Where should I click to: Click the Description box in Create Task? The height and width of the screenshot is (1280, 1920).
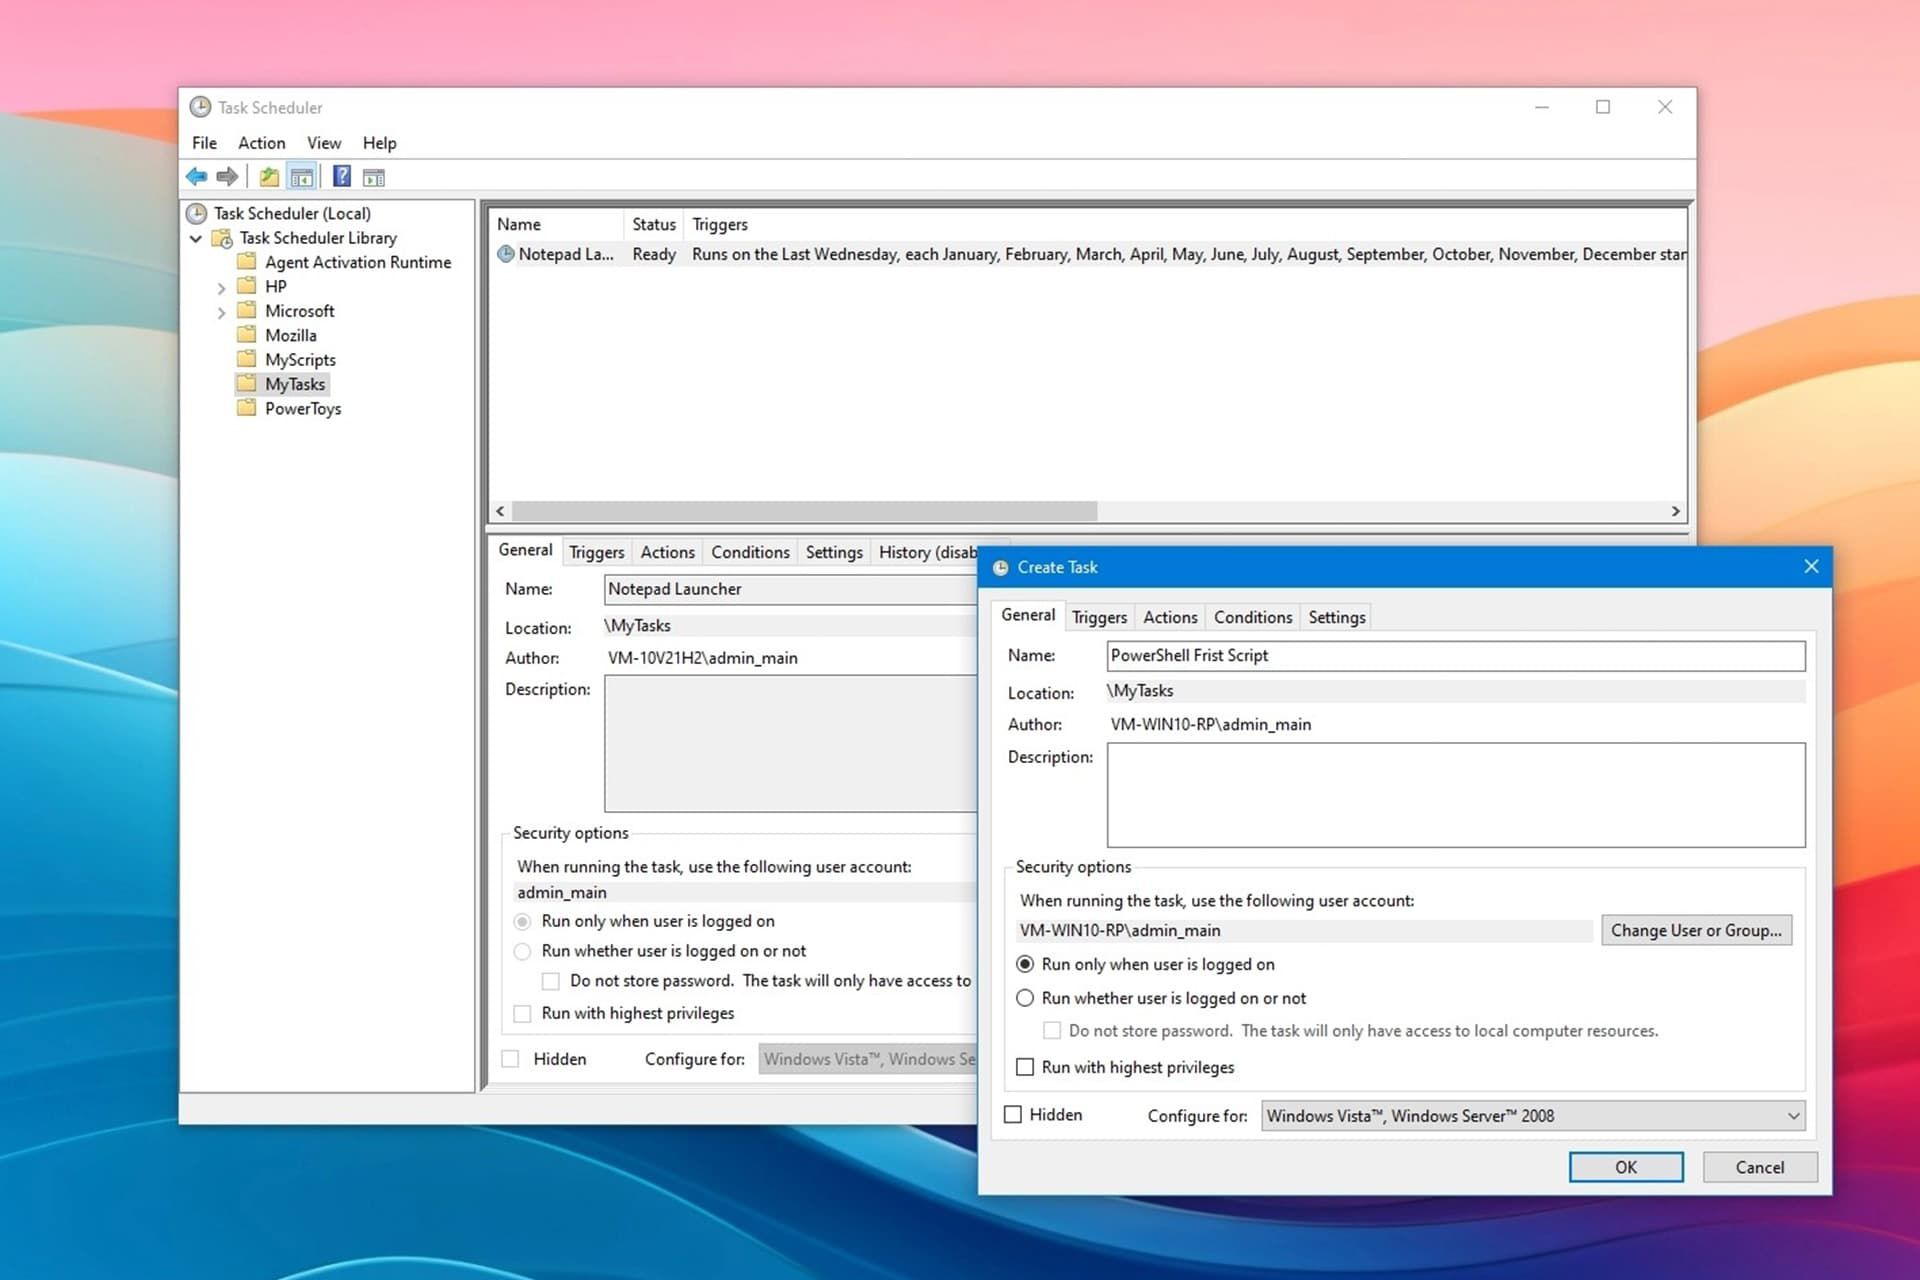(x=1456, y=795)
